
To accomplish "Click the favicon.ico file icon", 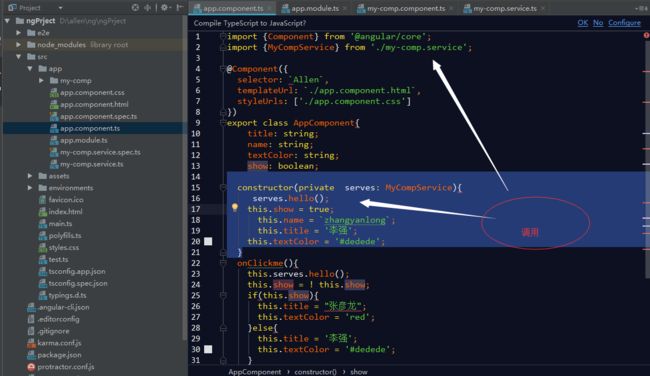I will click(42, 200).
